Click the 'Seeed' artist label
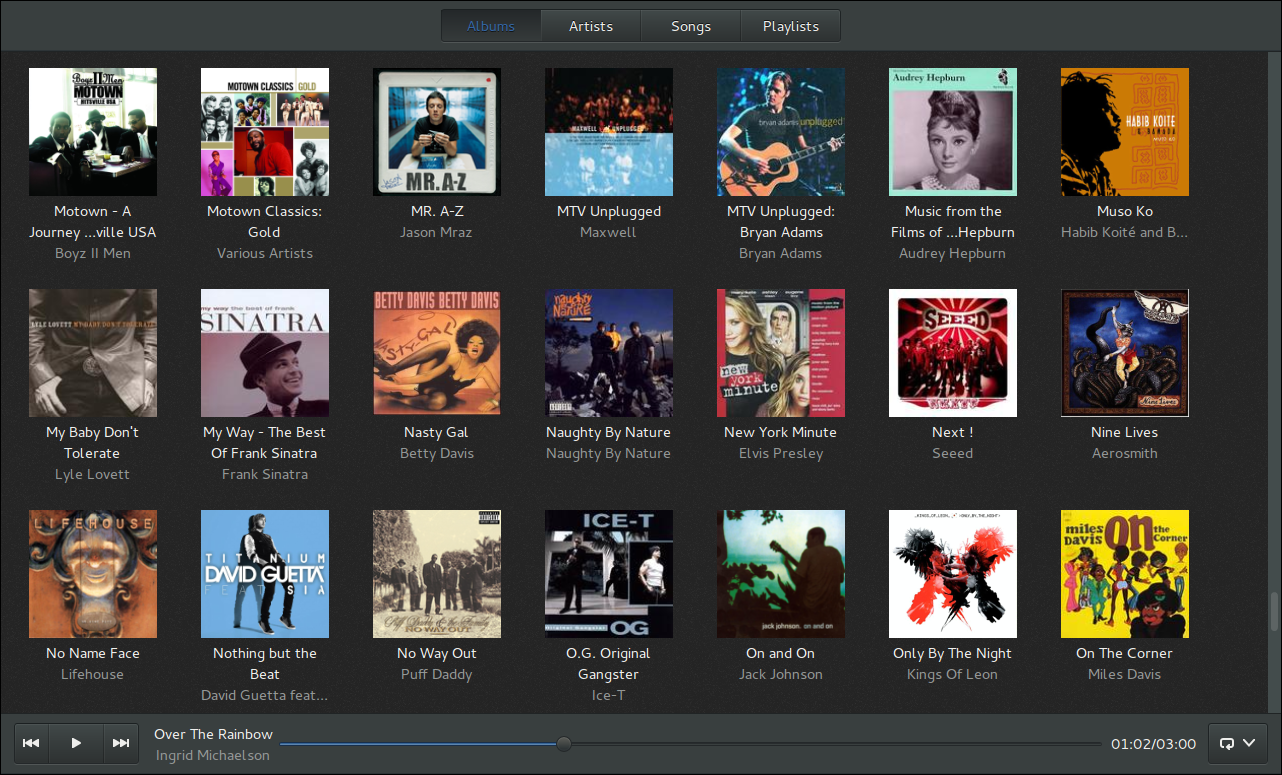This screenshot has height=775, width=1282. click(953, 453)
